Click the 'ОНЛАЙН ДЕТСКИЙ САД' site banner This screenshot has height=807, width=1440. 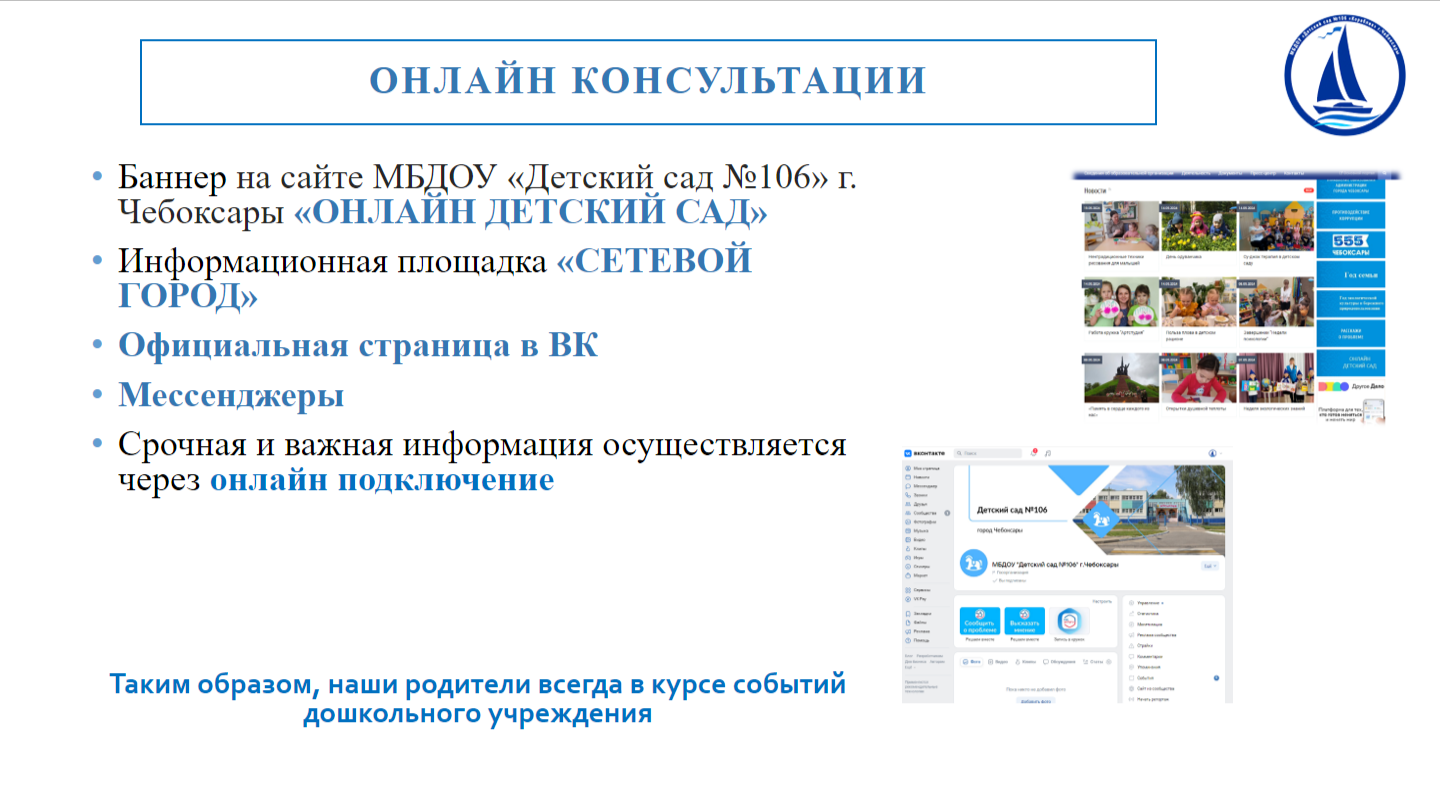tap(1351, 362)
